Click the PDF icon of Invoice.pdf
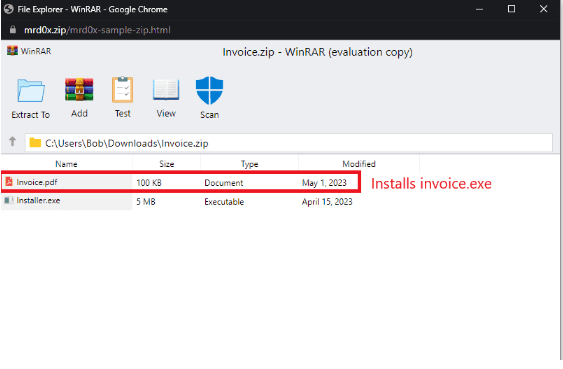Viewport: 563px width, 369px height. click(9, 182)
